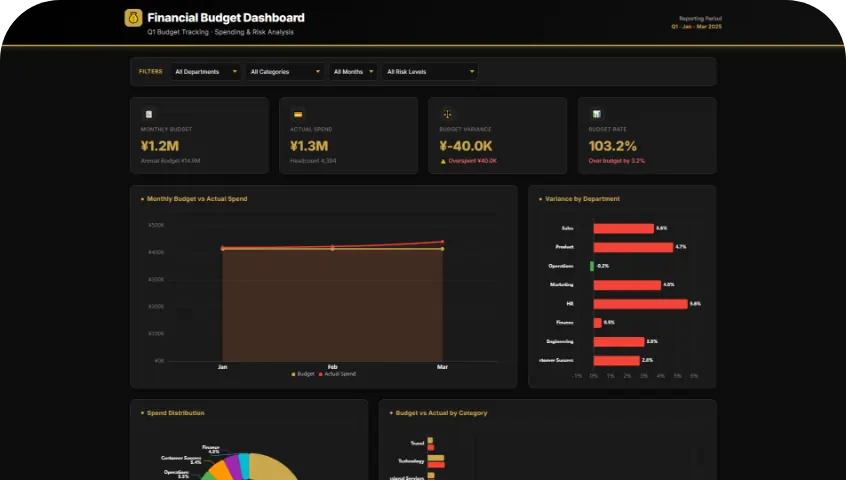Click the purple Finance slice of pie chart
The image size is (846, 480).
233,466
